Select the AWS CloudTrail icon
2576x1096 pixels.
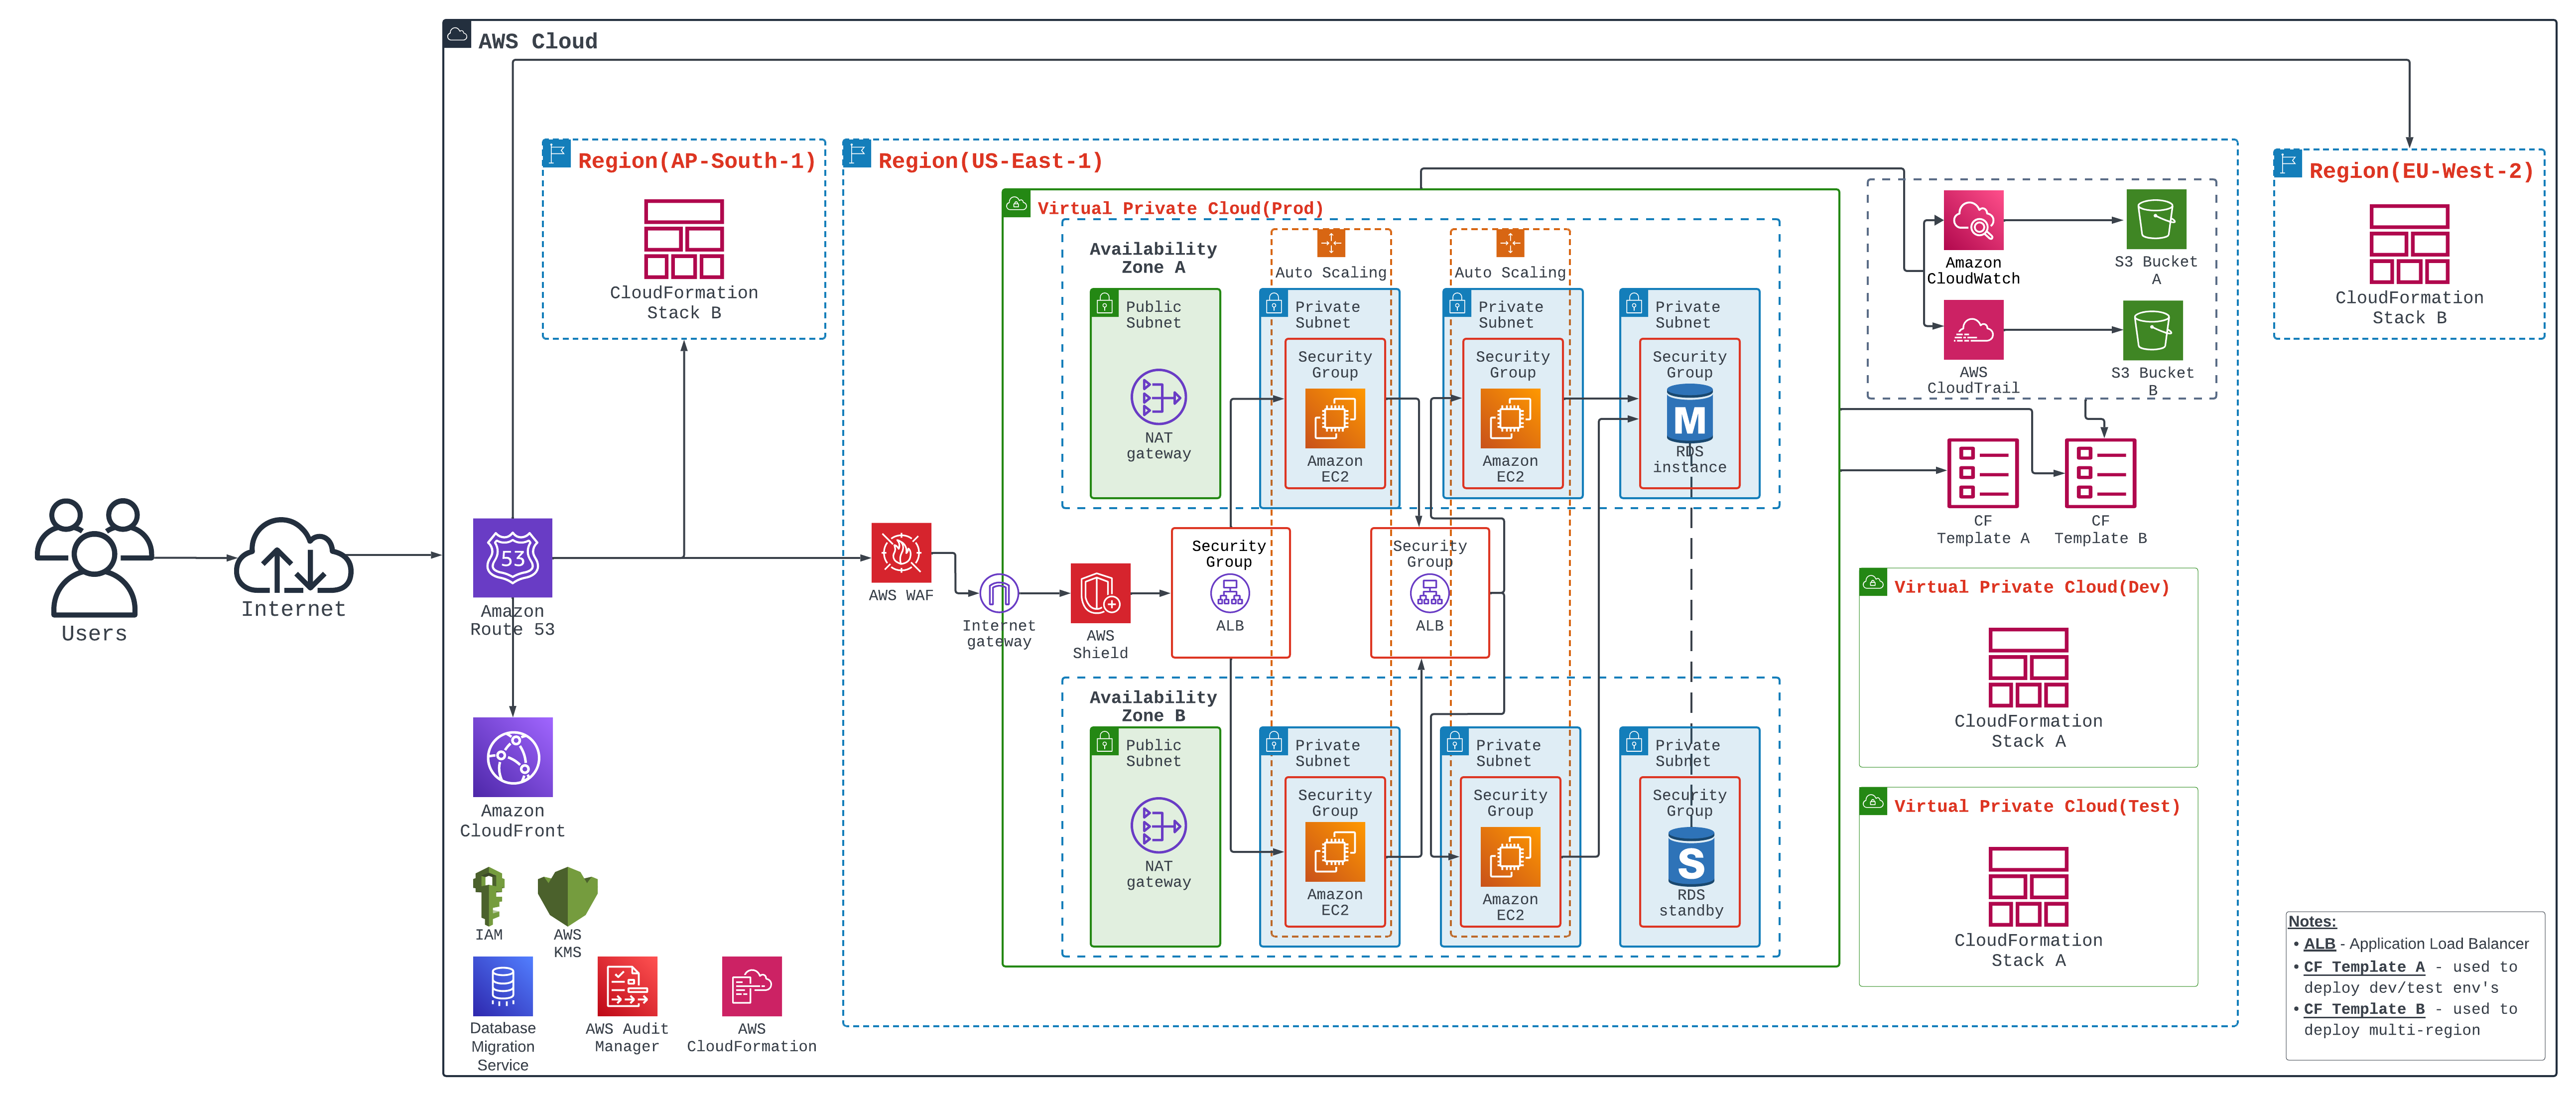1973,330
